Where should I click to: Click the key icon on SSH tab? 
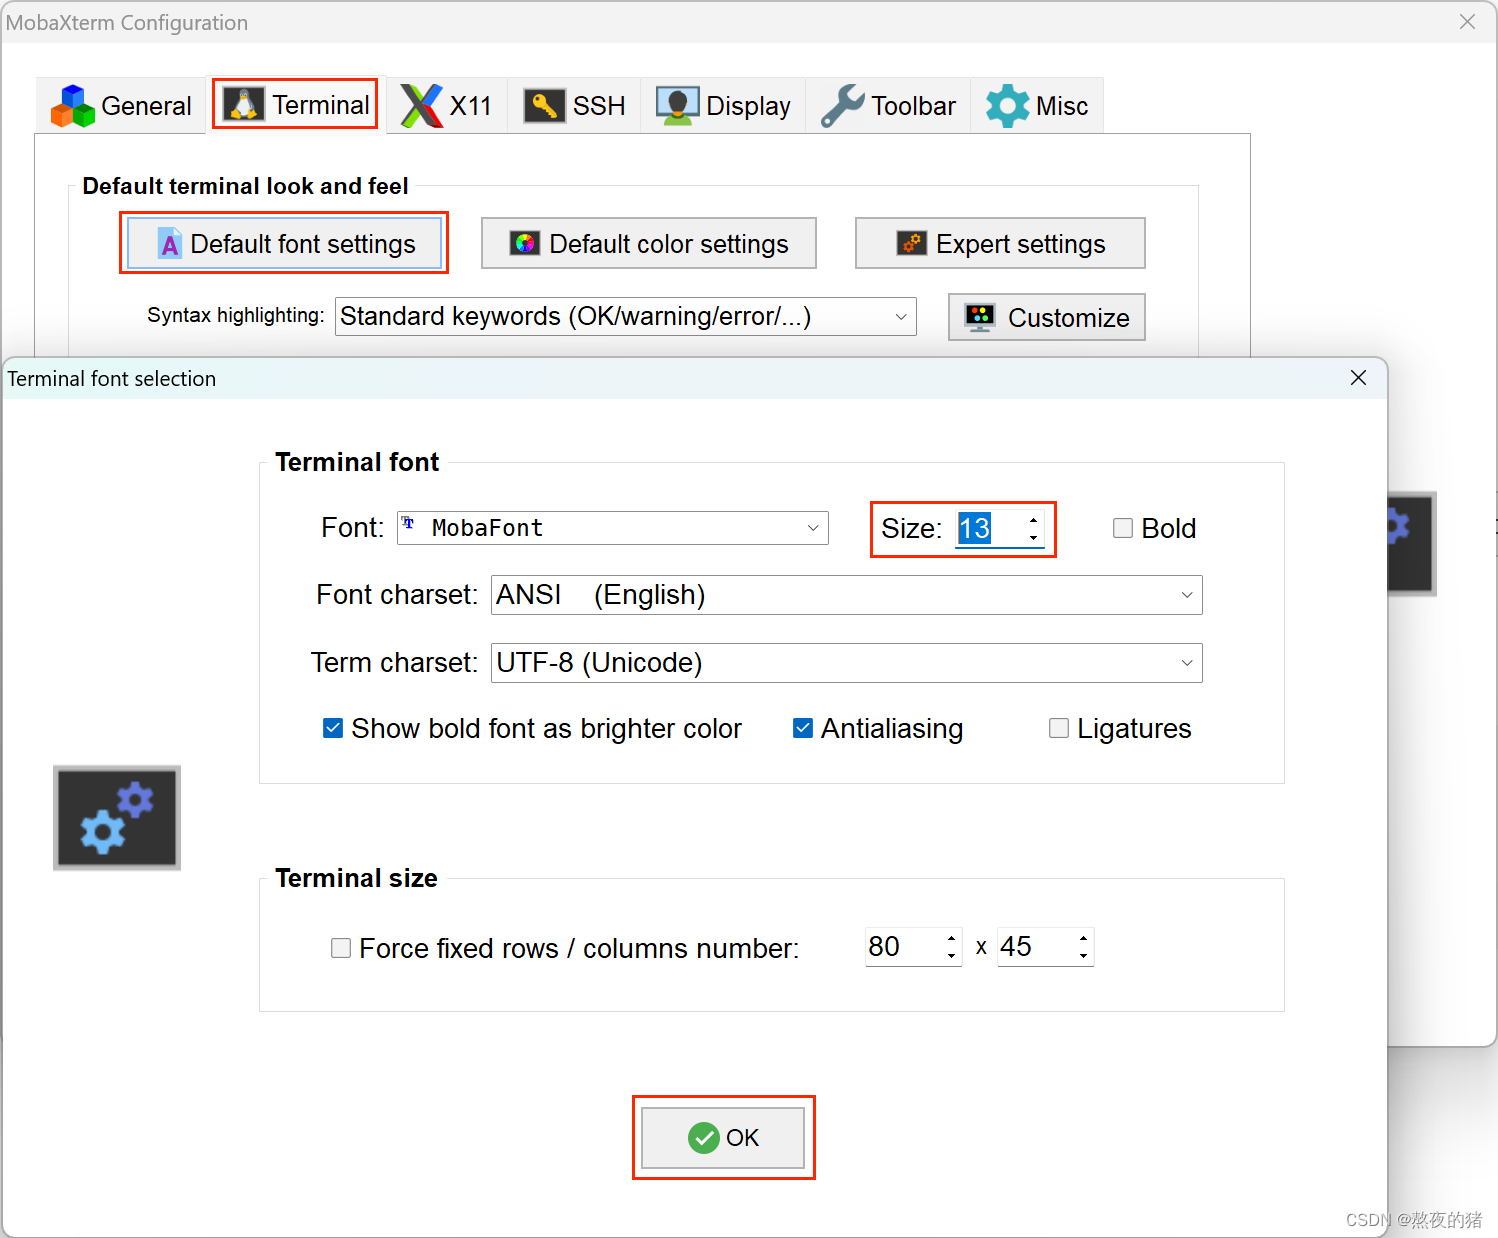[545, 105]
